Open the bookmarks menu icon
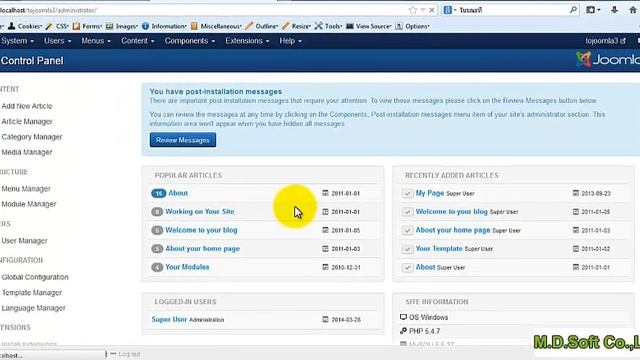 coord(593,9)
